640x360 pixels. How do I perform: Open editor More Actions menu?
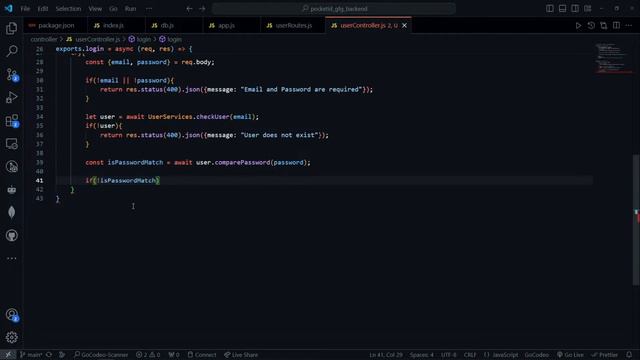click(x=629, y=25)
